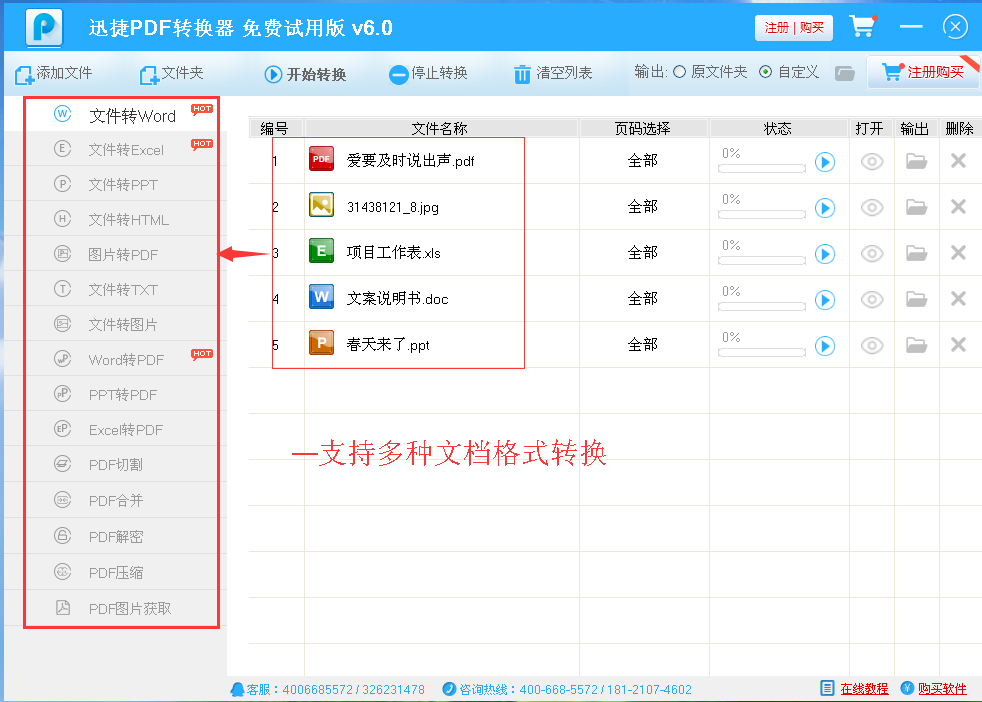Click the PDF图片获取 sidebar icon

pos(63,607)
